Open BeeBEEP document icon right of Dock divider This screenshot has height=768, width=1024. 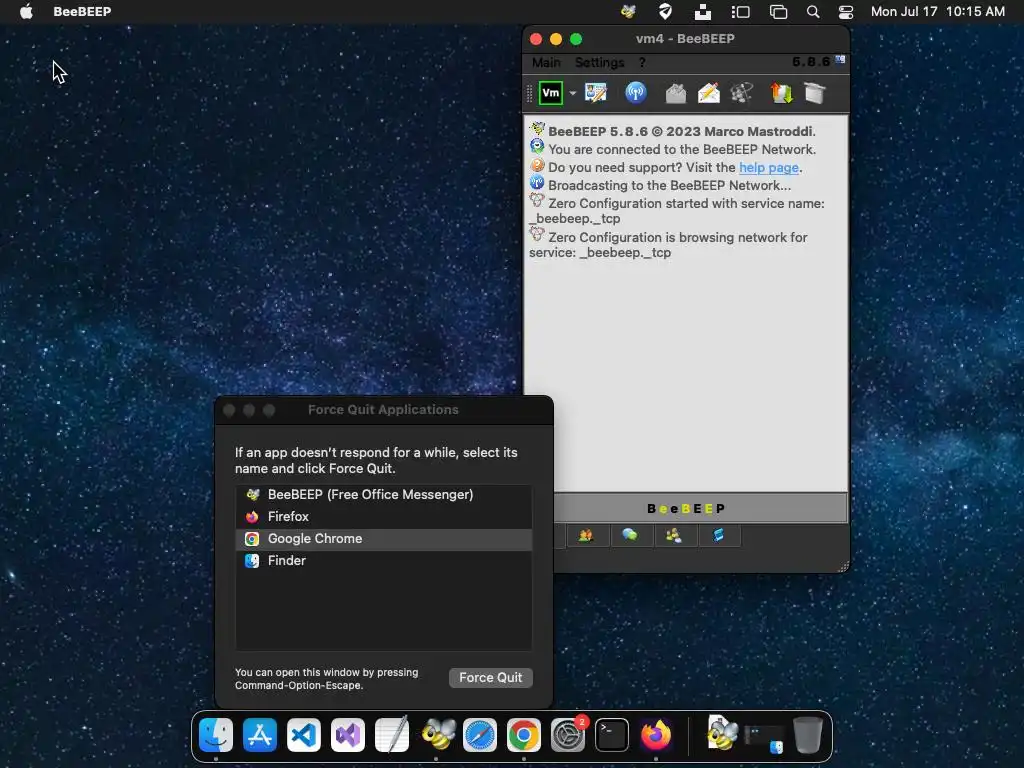click(720, 733)
